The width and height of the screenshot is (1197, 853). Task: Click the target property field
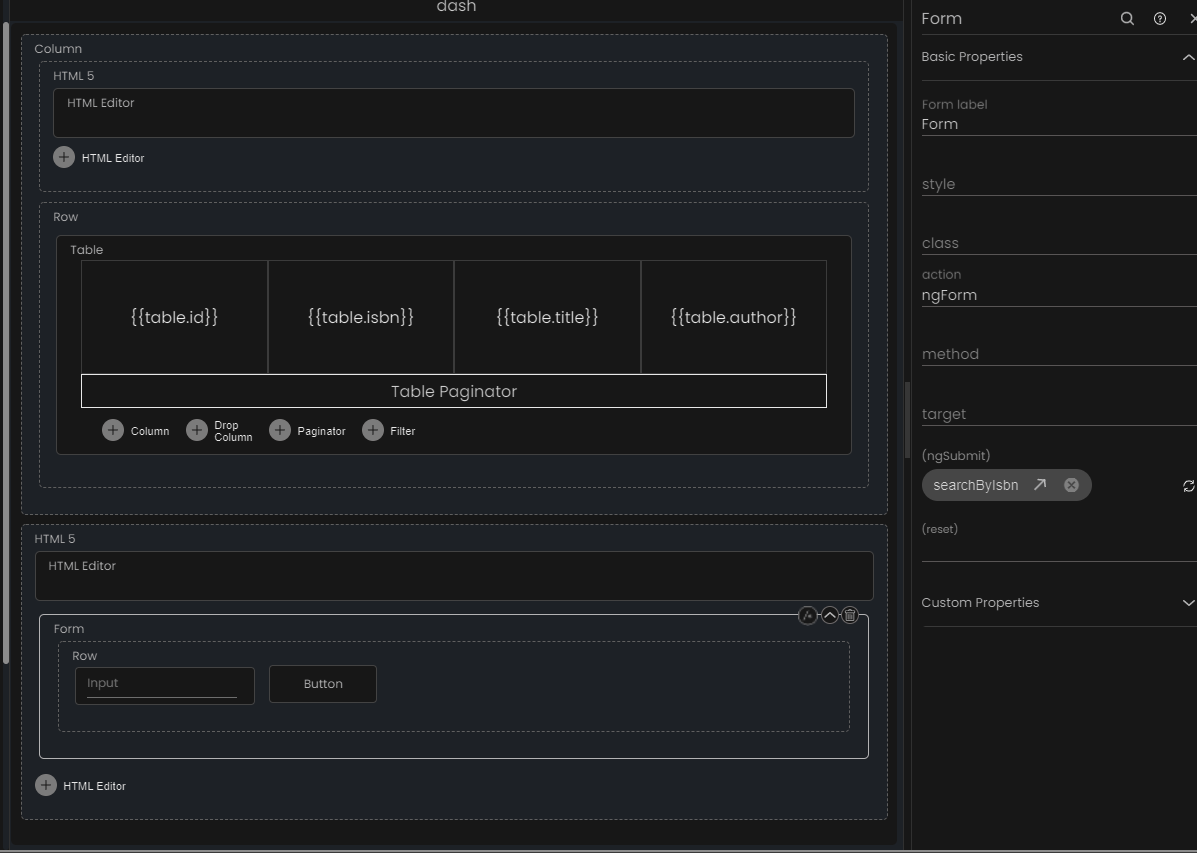tap(1059, 414)
